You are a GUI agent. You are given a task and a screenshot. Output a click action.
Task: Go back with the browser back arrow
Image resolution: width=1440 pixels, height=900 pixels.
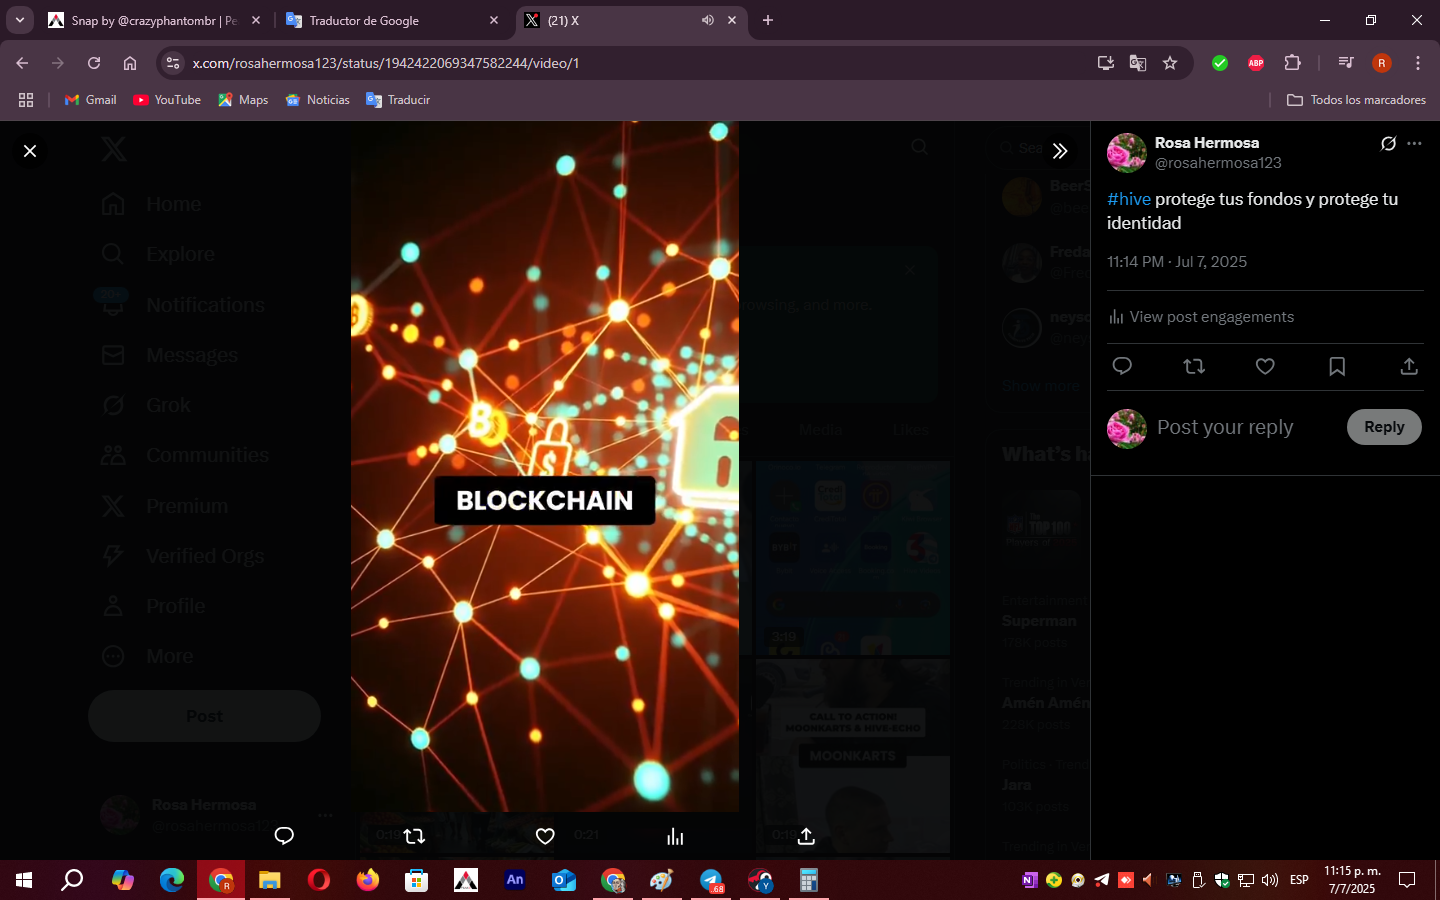click(x=22, y=63)
